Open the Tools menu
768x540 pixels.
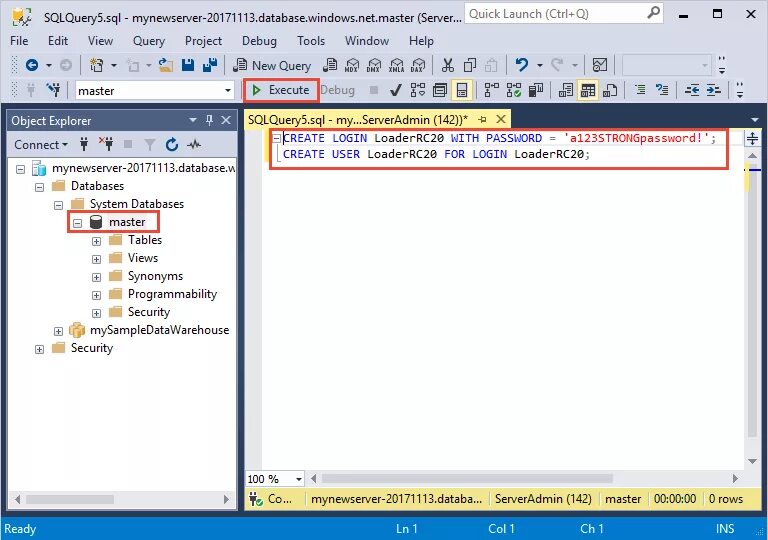tap(311, 41)
